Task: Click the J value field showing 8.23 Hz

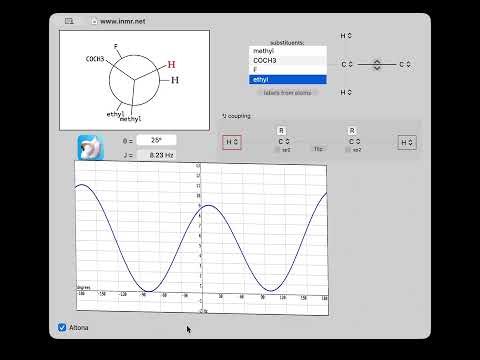Action: [x=156, y=155]
